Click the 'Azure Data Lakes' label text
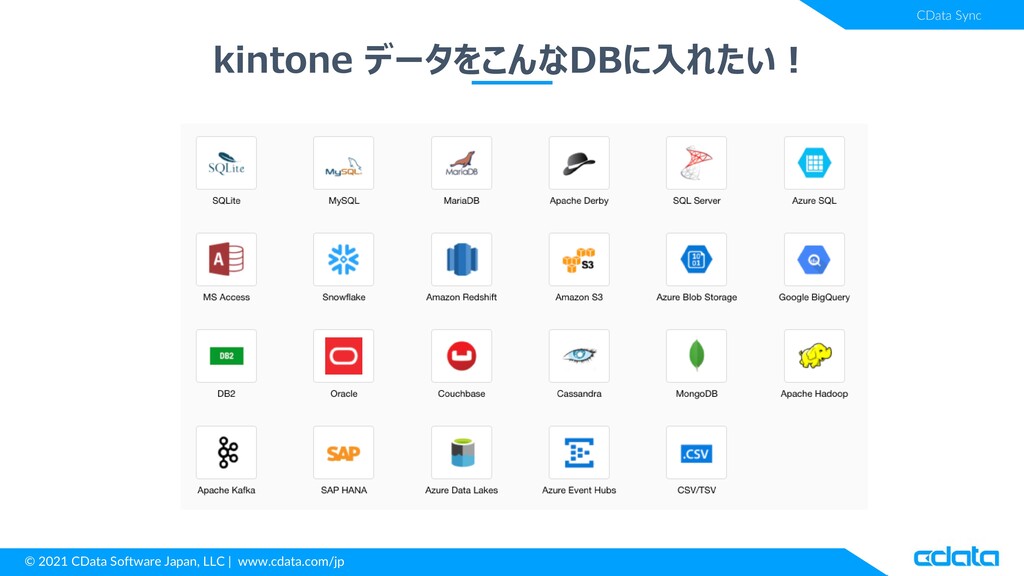Screen dimensions: 1024x576 [461, 490]
